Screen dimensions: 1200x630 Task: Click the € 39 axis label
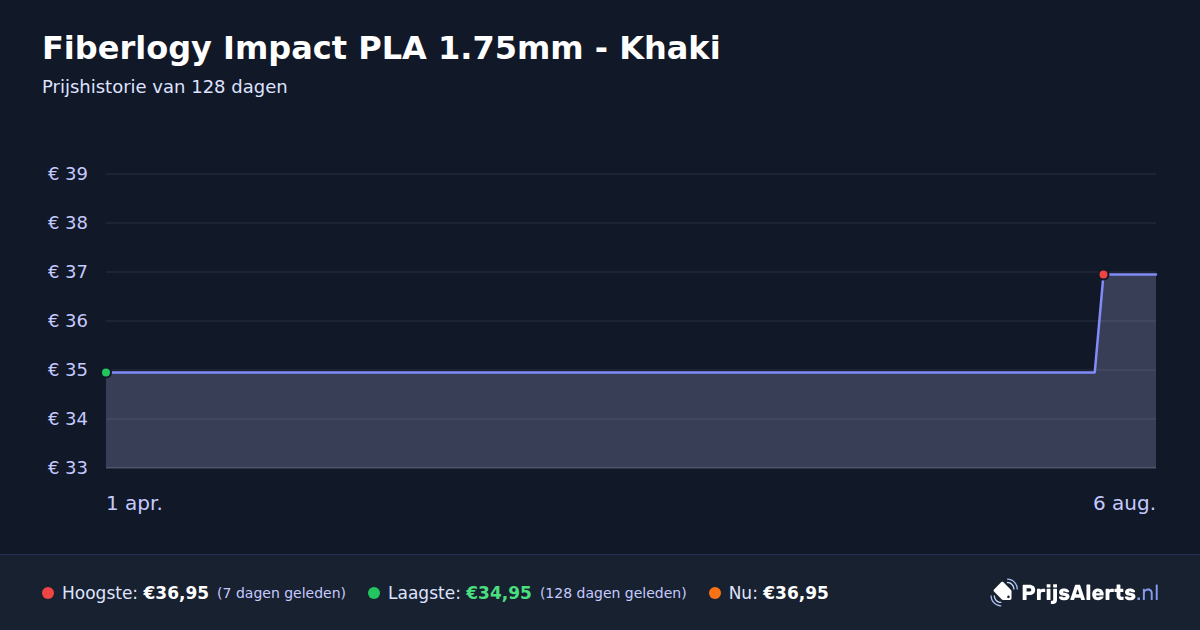point(68,174)
